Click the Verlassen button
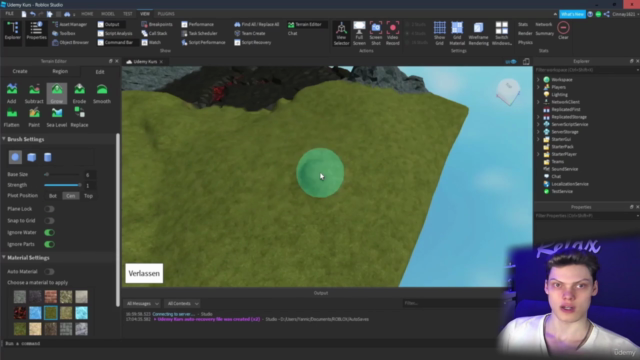 pos(144,273)
